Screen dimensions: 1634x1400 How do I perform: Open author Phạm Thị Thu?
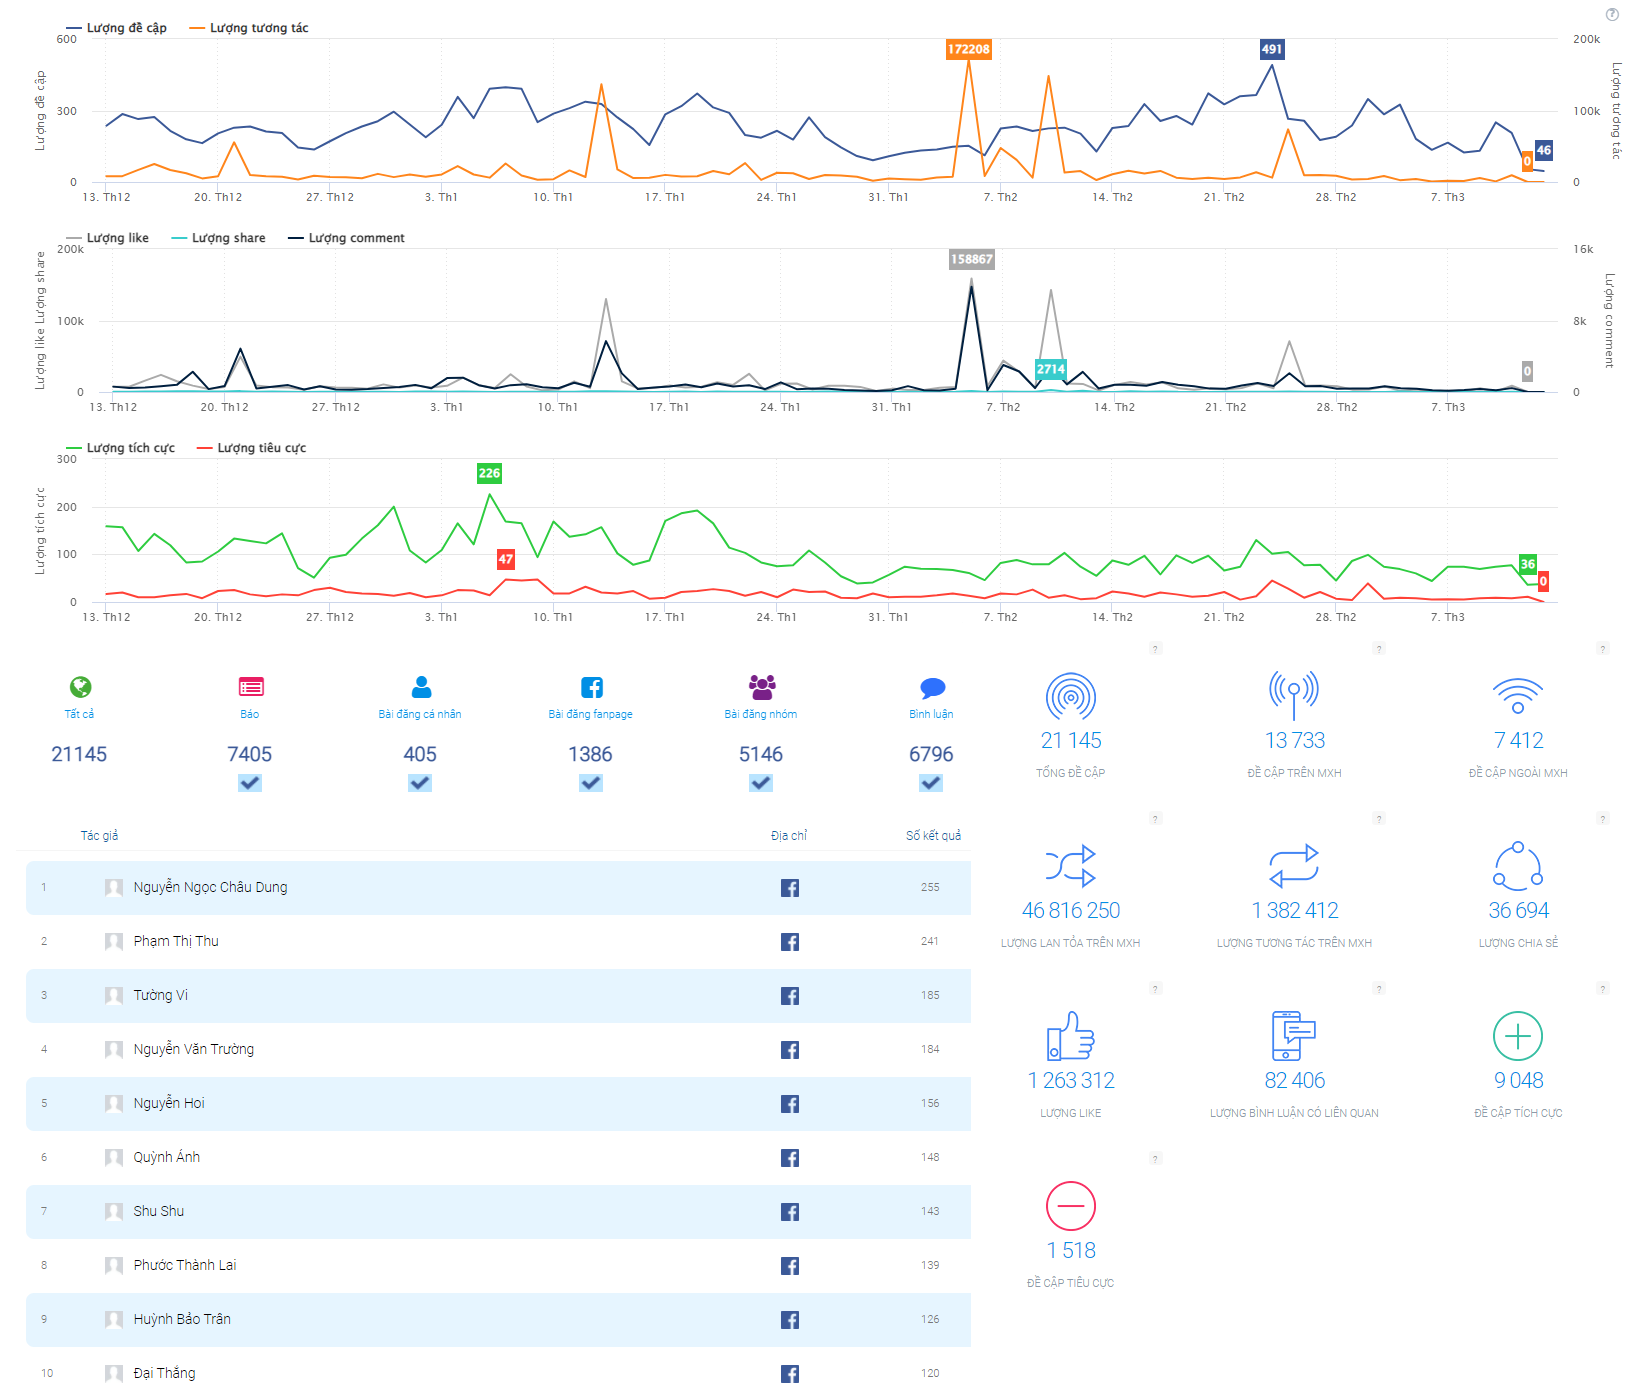pos(176,941)
